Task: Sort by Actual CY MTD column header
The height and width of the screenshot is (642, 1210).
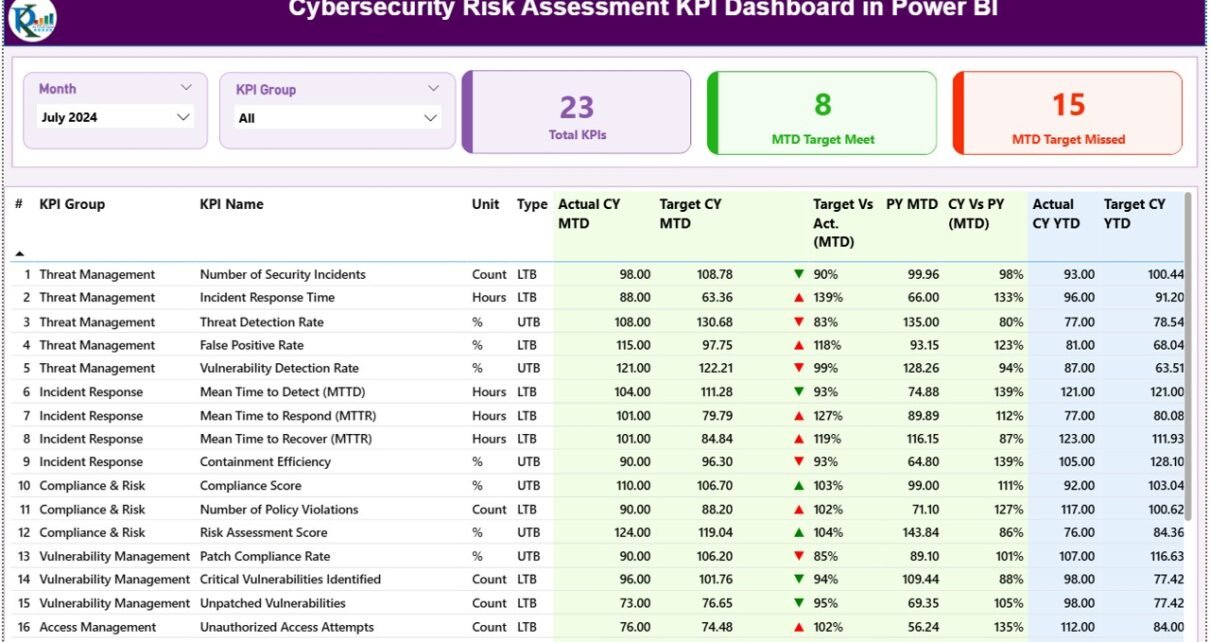Action: tap(589, 213)
